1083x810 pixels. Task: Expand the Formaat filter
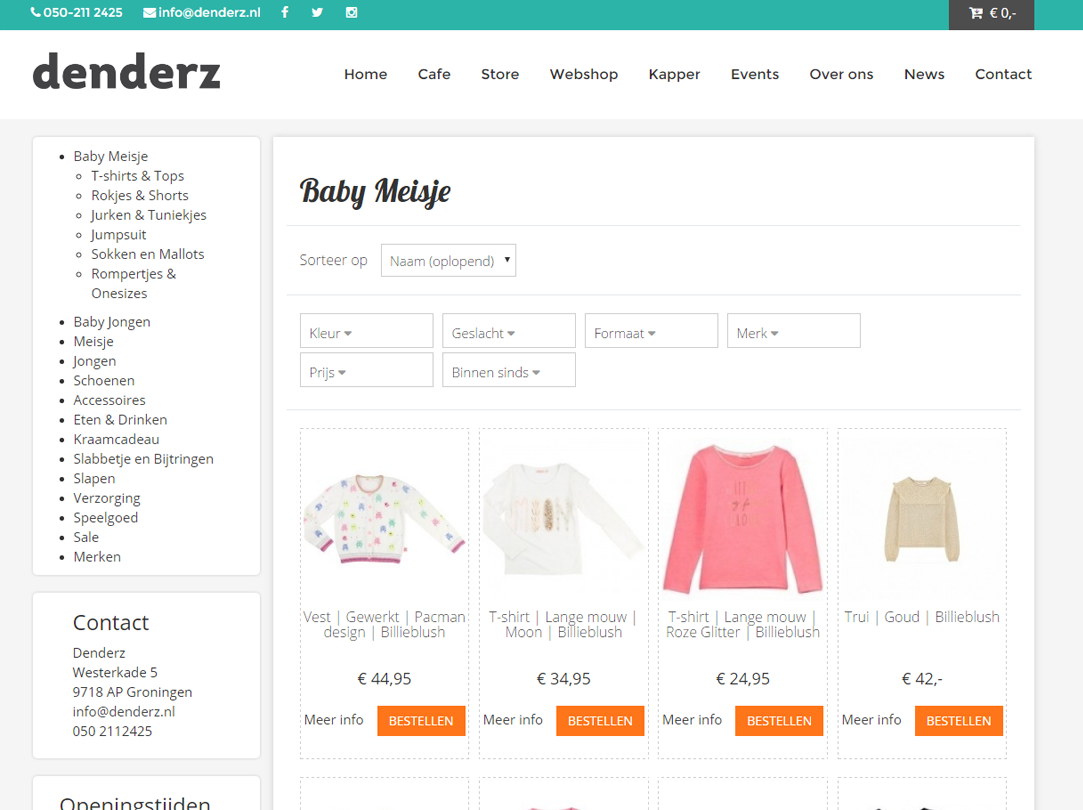pyautogui.click(x=651, y=331)
